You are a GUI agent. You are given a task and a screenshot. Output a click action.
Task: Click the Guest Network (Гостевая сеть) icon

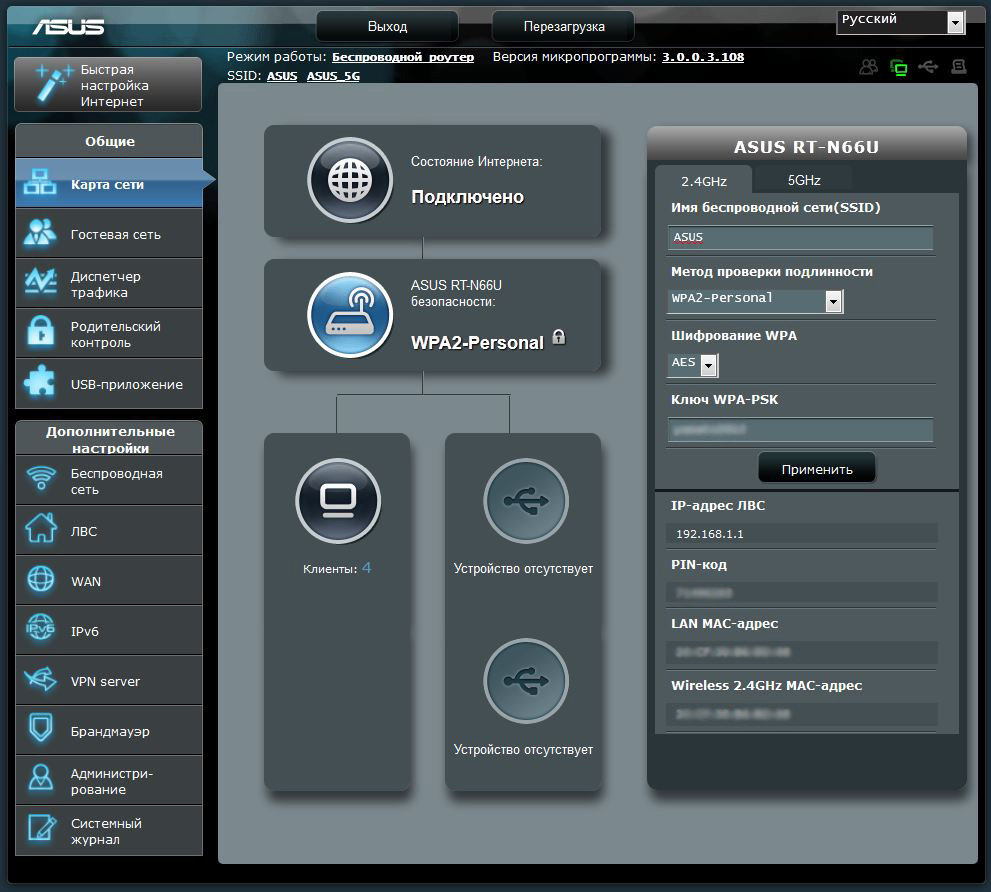pos(40,233)
